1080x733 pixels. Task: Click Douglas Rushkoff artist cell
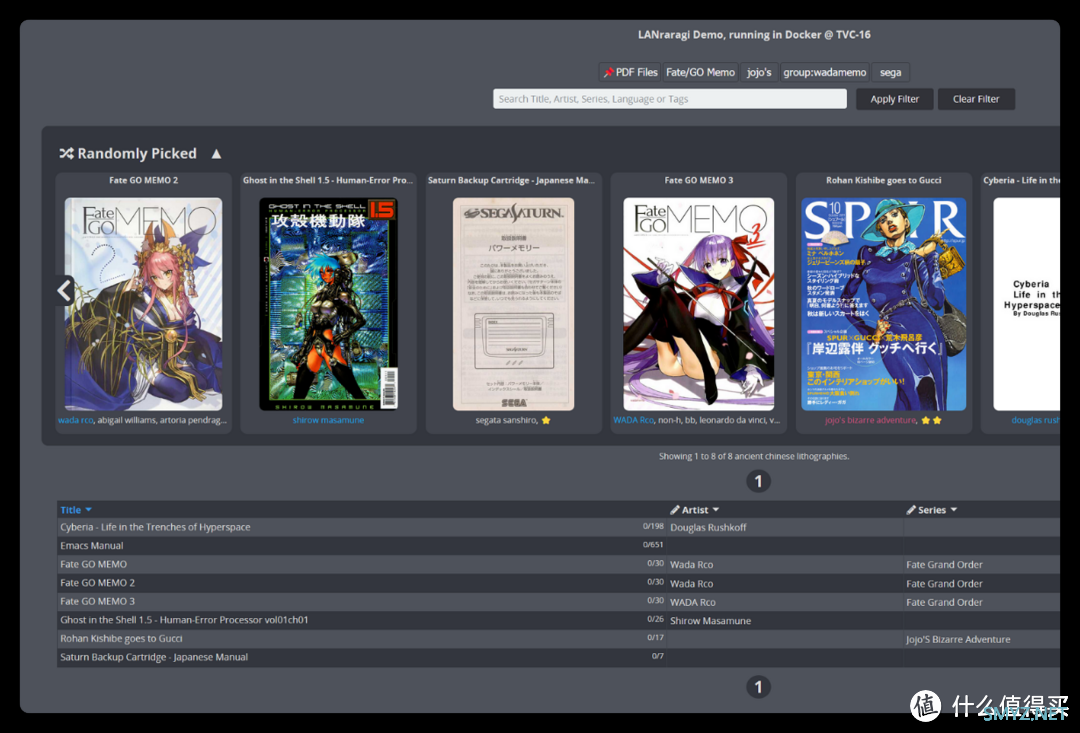point(708,528)
